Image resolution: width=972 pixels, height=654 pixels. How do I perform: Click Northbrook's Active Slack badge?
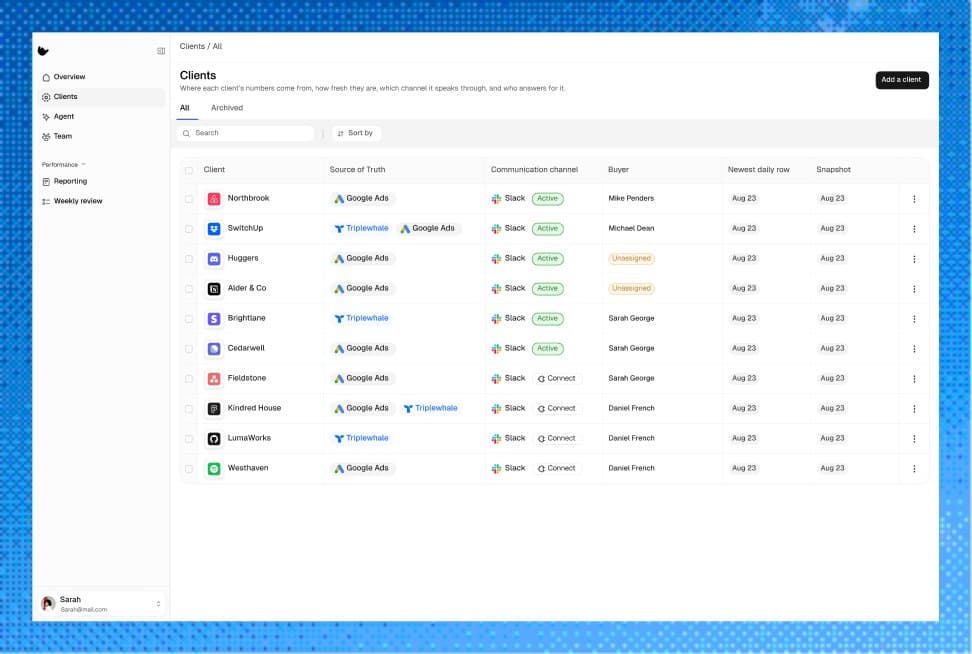pos(547,199)
